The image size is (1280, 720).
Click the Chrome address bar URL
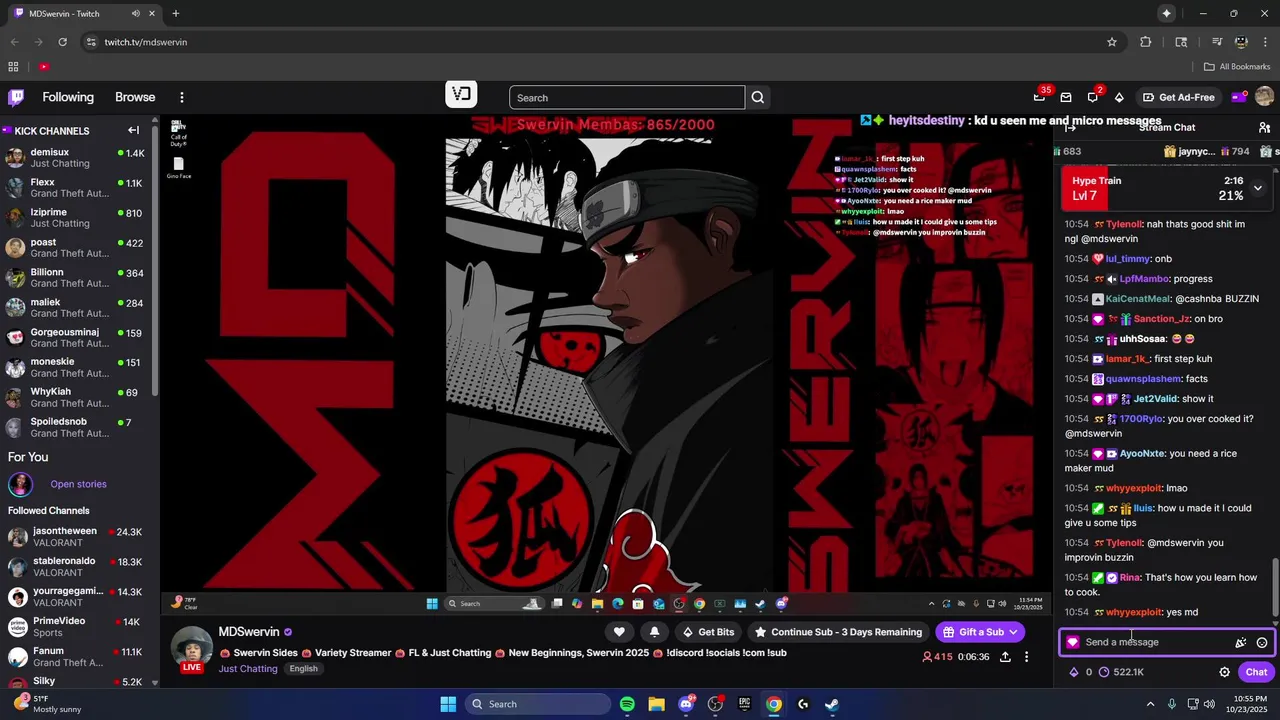pos(146,42)
